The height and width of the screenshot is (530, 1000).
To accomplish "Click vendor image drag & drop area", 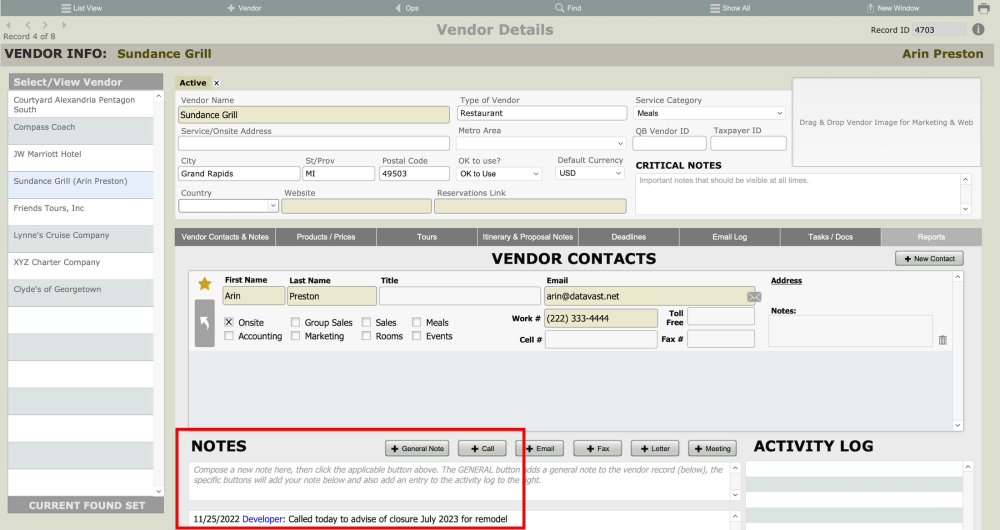I will click(x=886, y=122).
